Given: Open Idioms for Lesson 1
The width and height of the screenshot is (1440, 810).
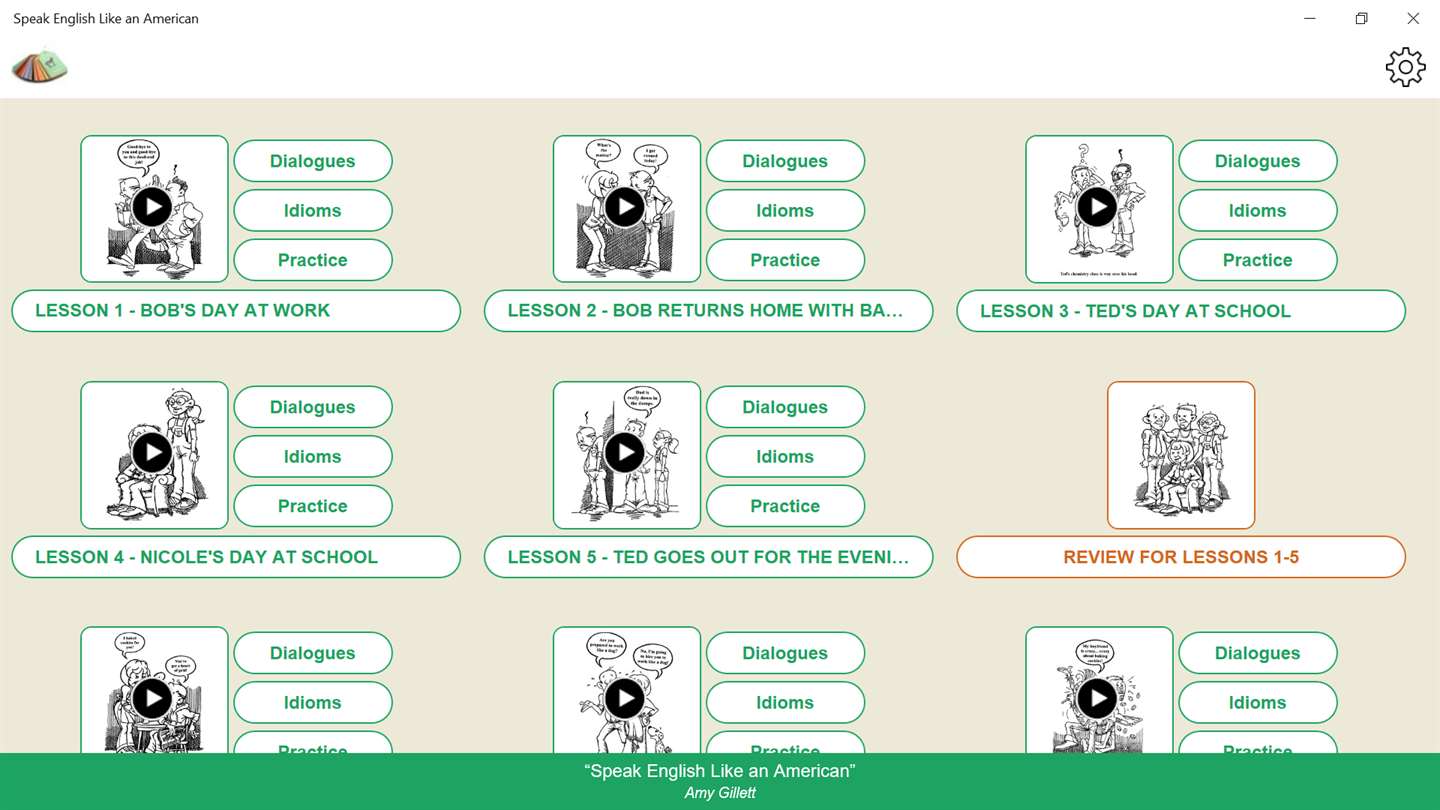Looking at the screenshot, I should 313,210.
